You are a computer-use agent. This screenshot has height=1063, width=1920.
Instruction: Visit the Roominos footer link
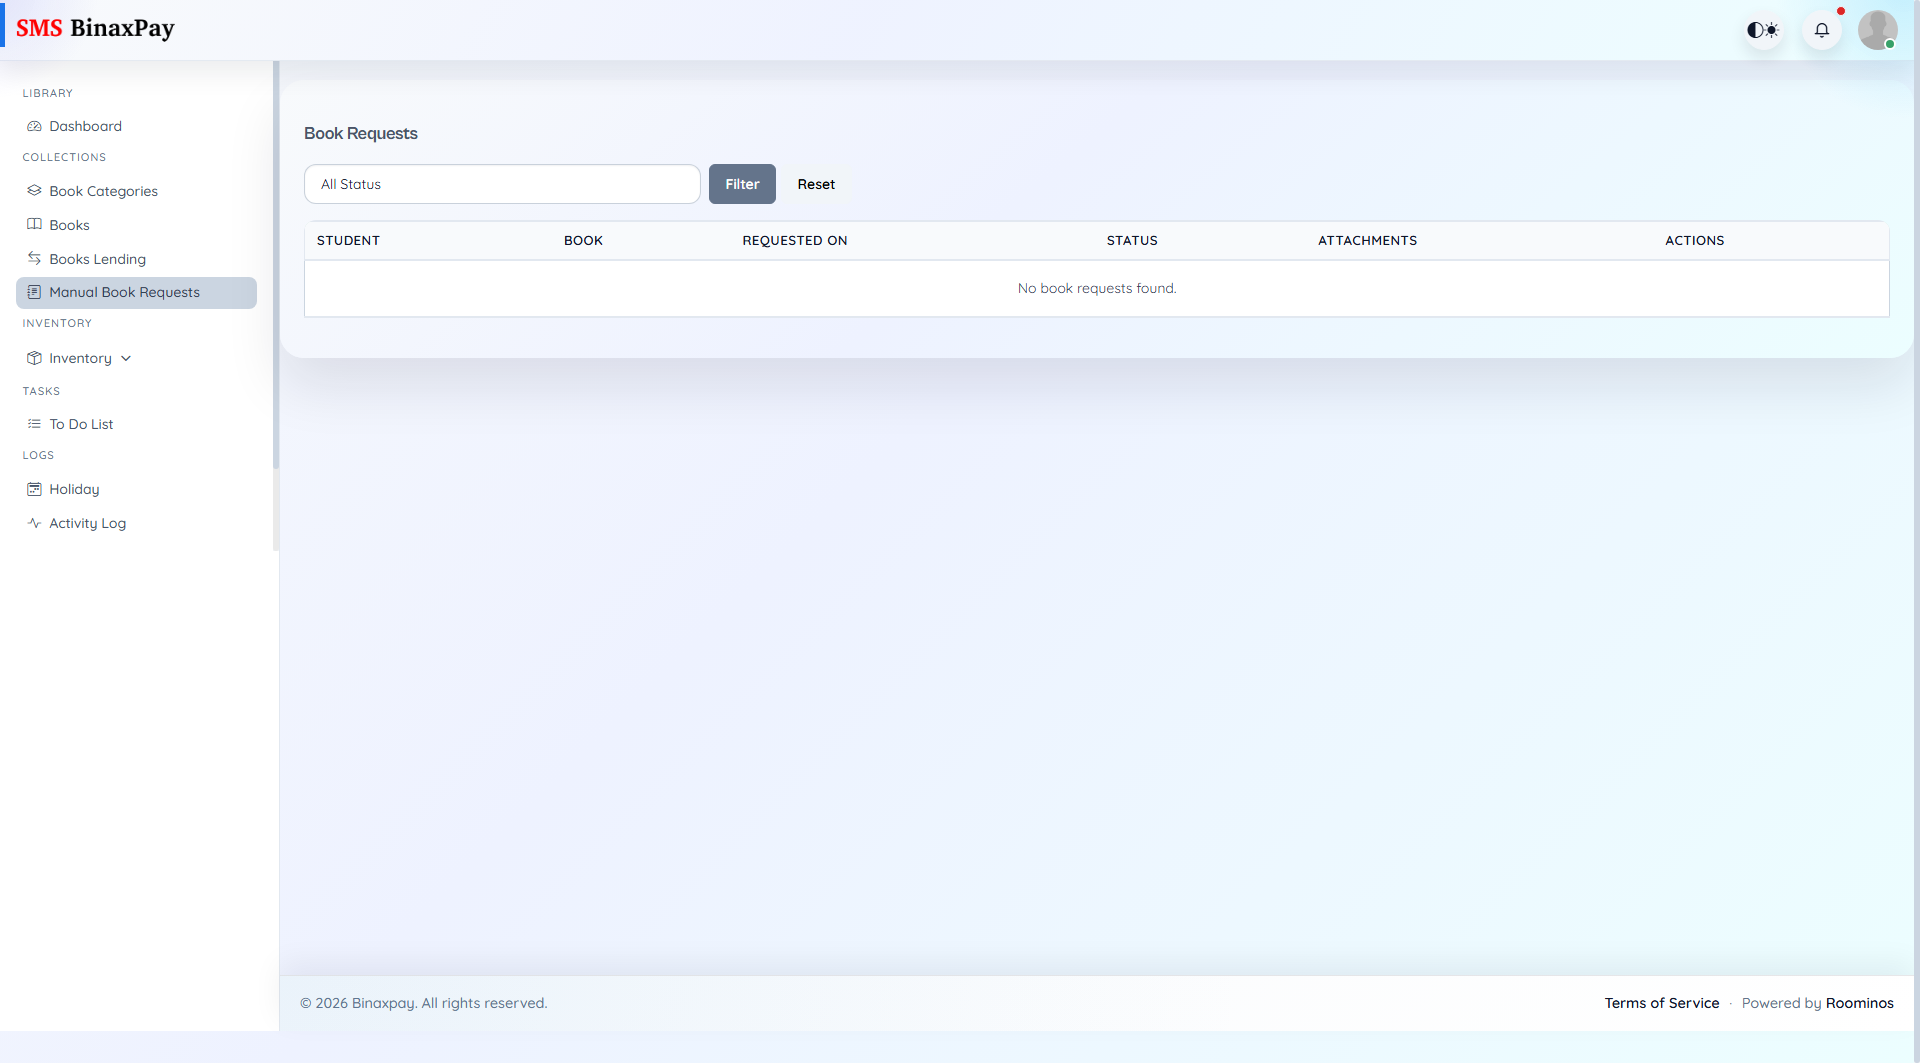pyautogui.click(x=1859, y=1003)
